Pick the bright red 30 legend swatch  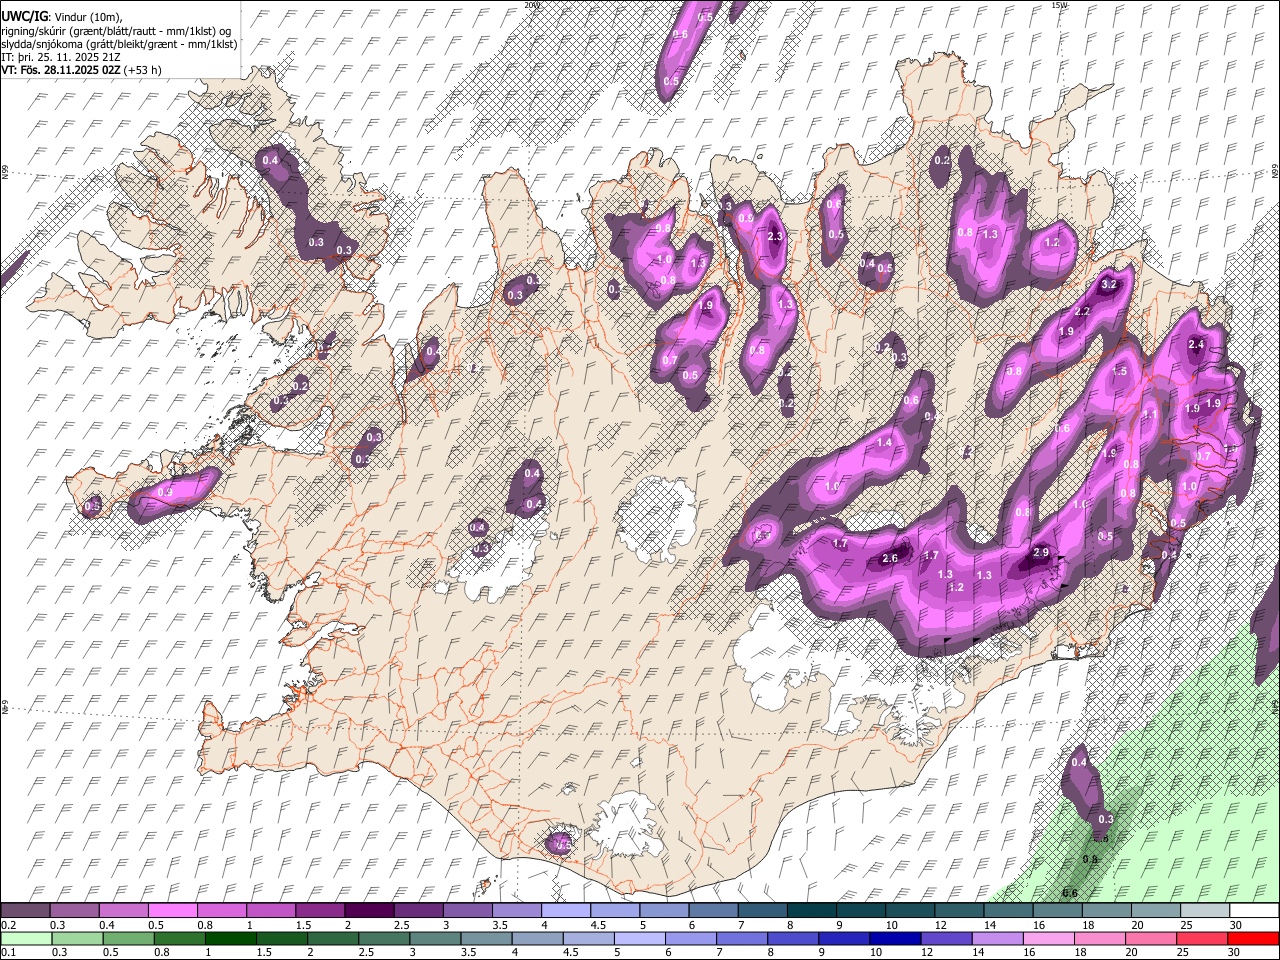[1254, 938]
